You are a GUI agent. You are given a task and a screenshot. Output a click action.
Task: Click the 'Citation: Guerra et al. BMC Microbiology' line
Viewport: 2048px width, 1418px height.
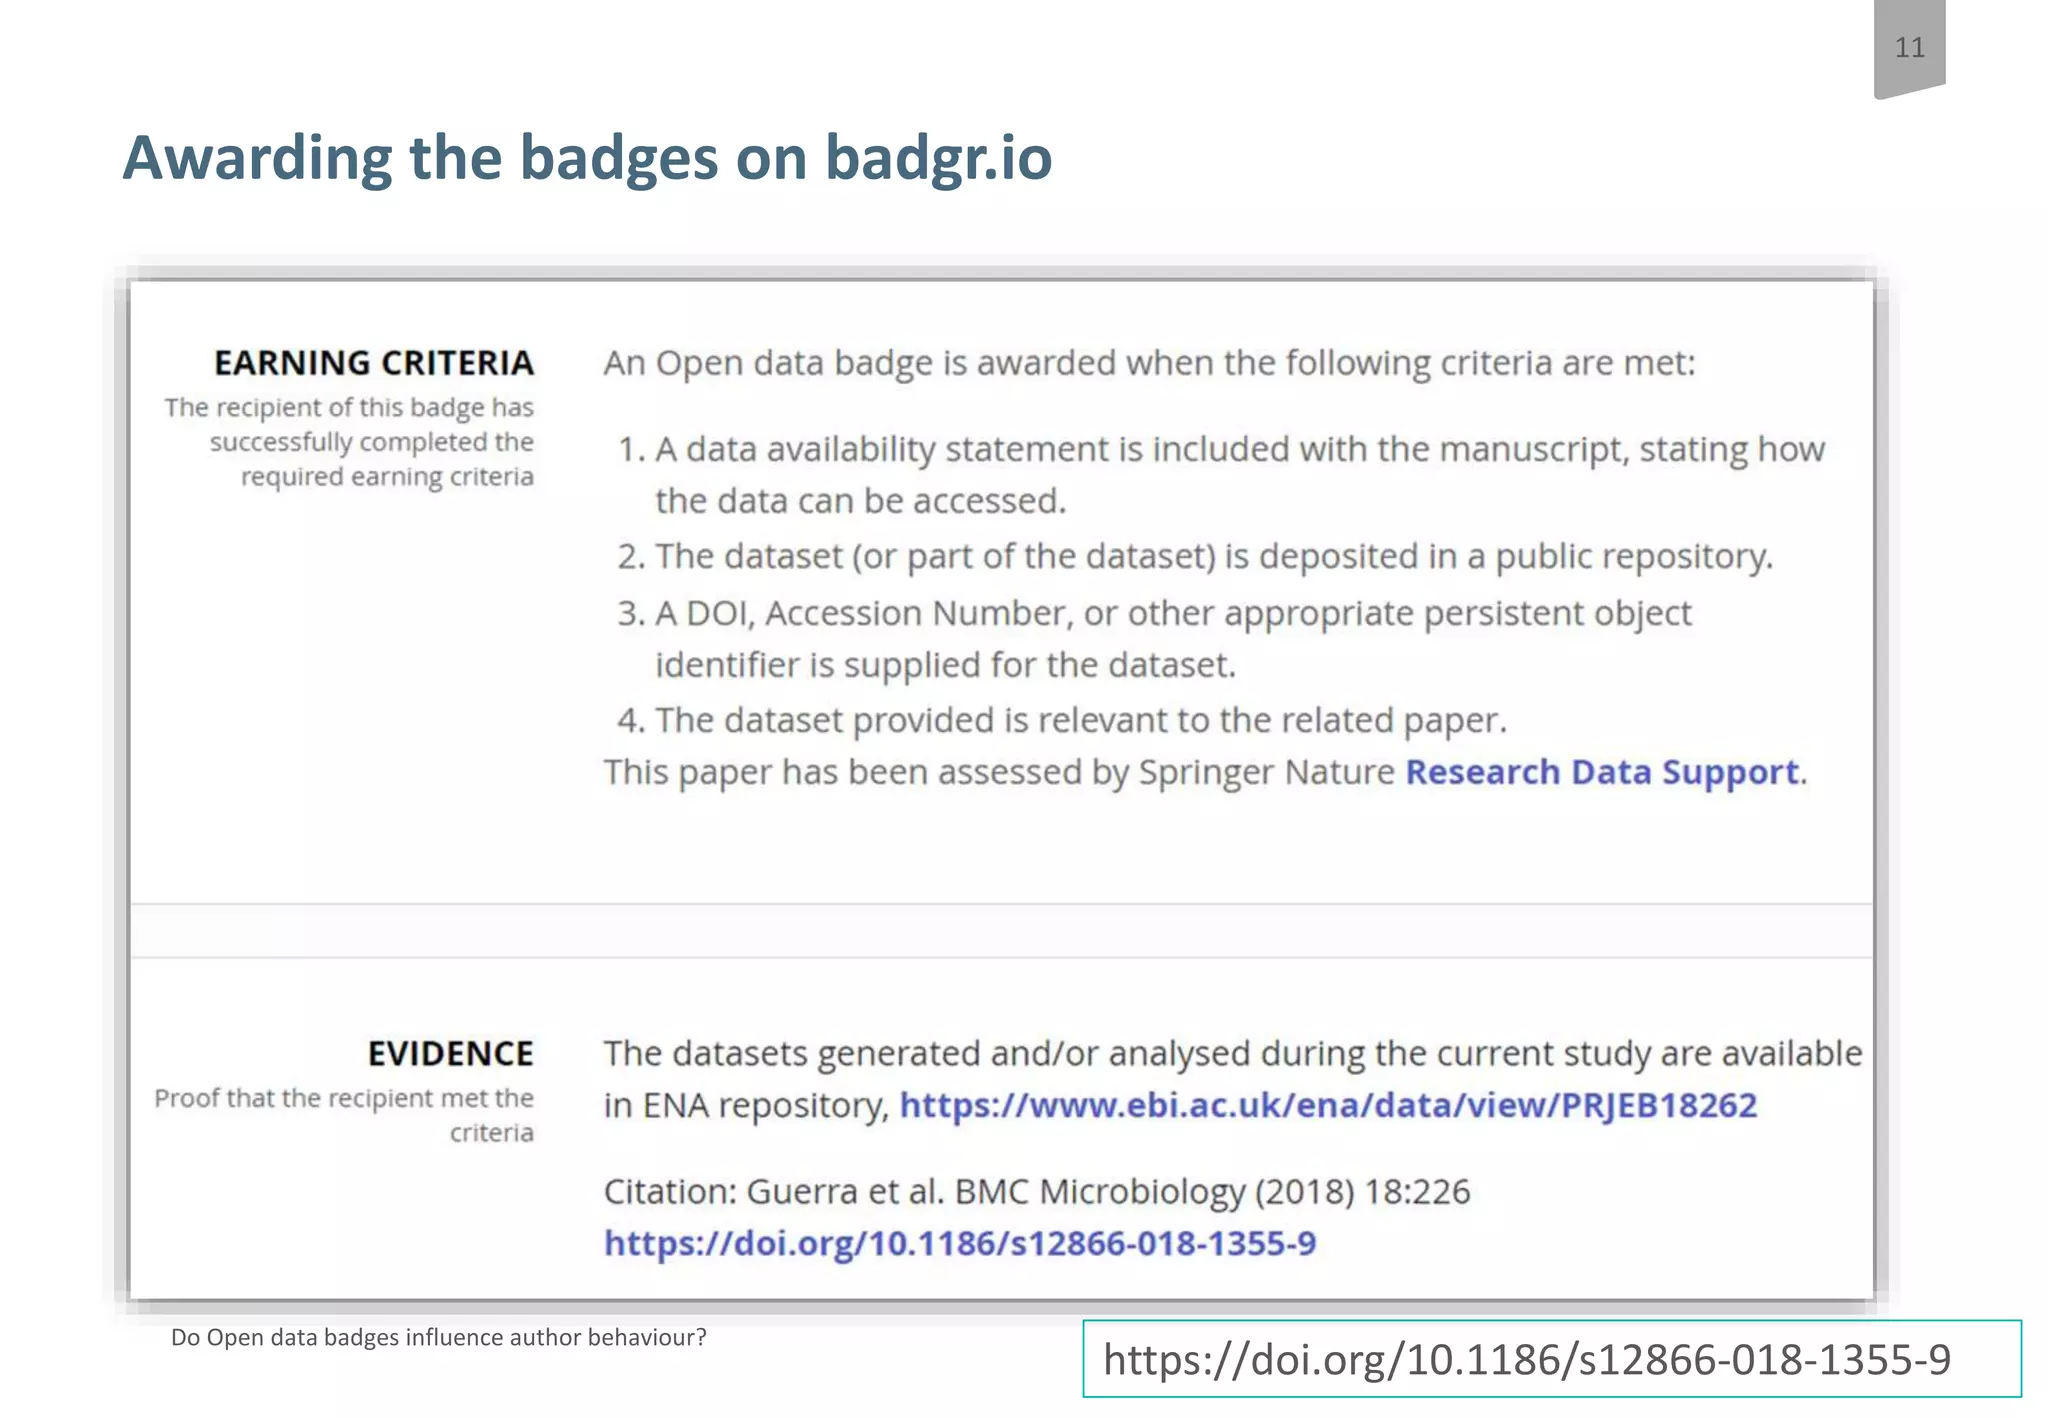(1037, 1192)
